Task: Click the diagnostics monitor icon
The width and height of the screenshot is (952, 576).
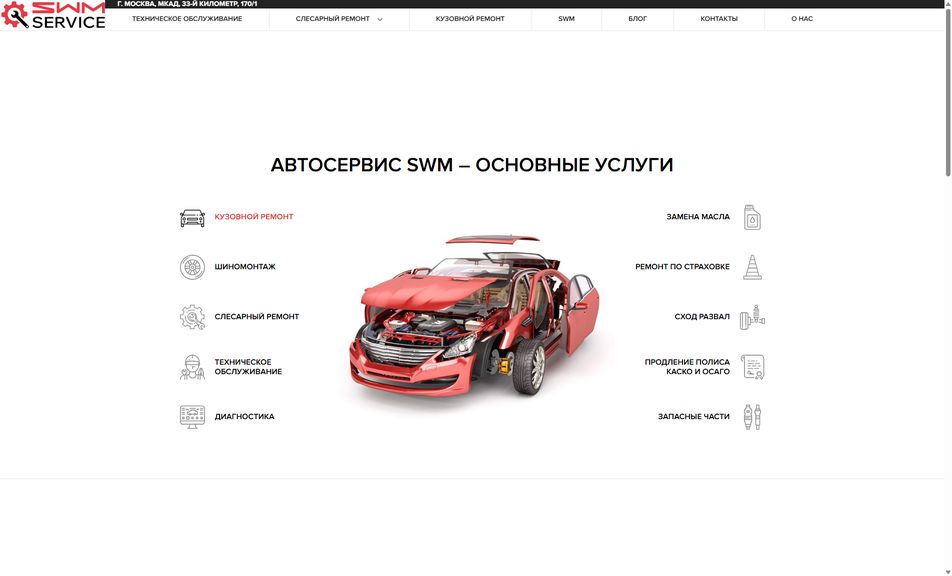Action: click(x=192, y=417)
